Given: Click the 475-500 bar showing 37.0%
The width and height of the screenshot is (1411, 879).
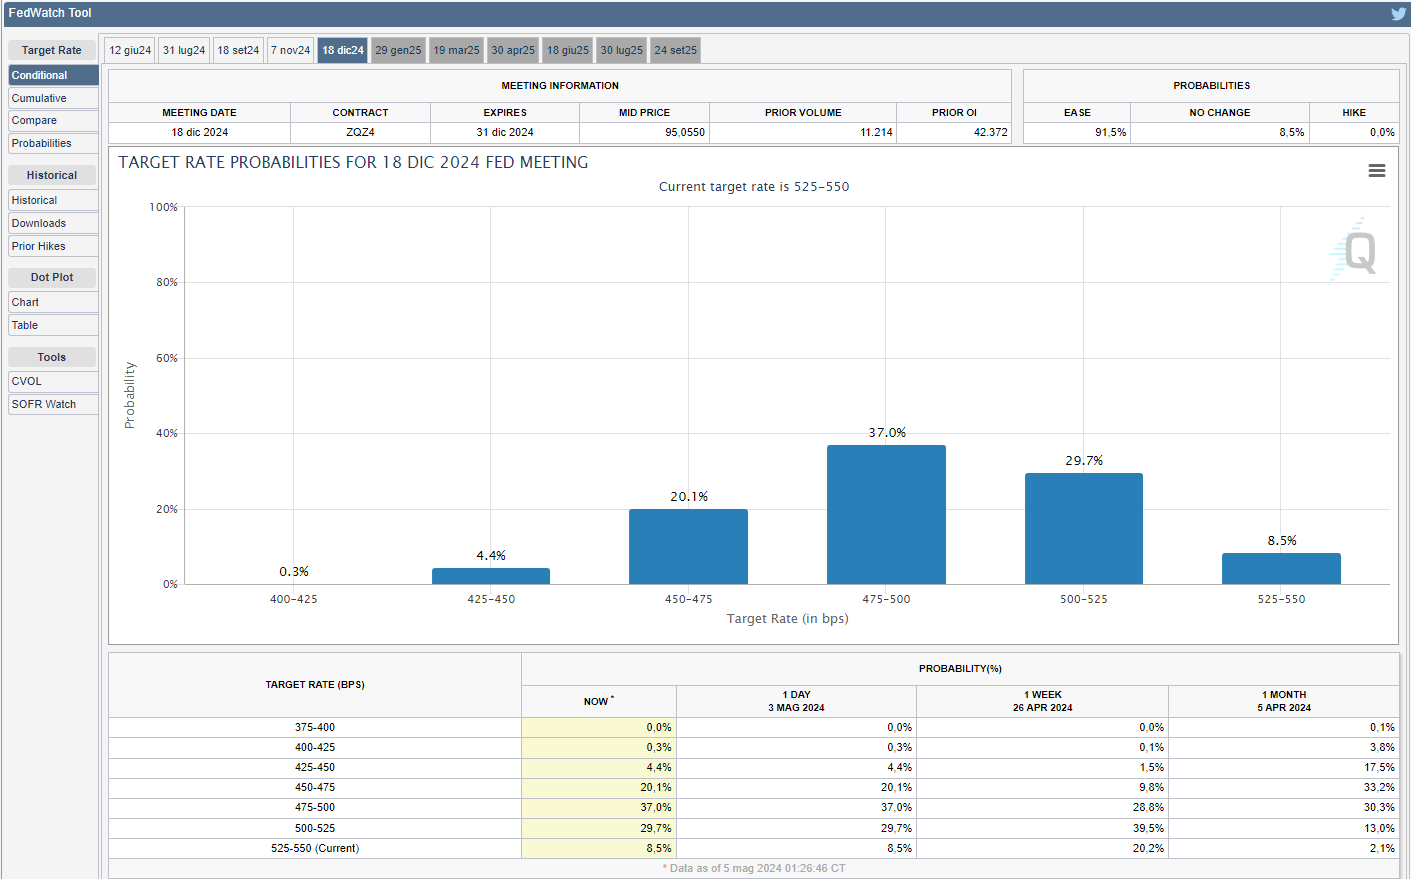Looking at the screenshot, I should [886, 514].
